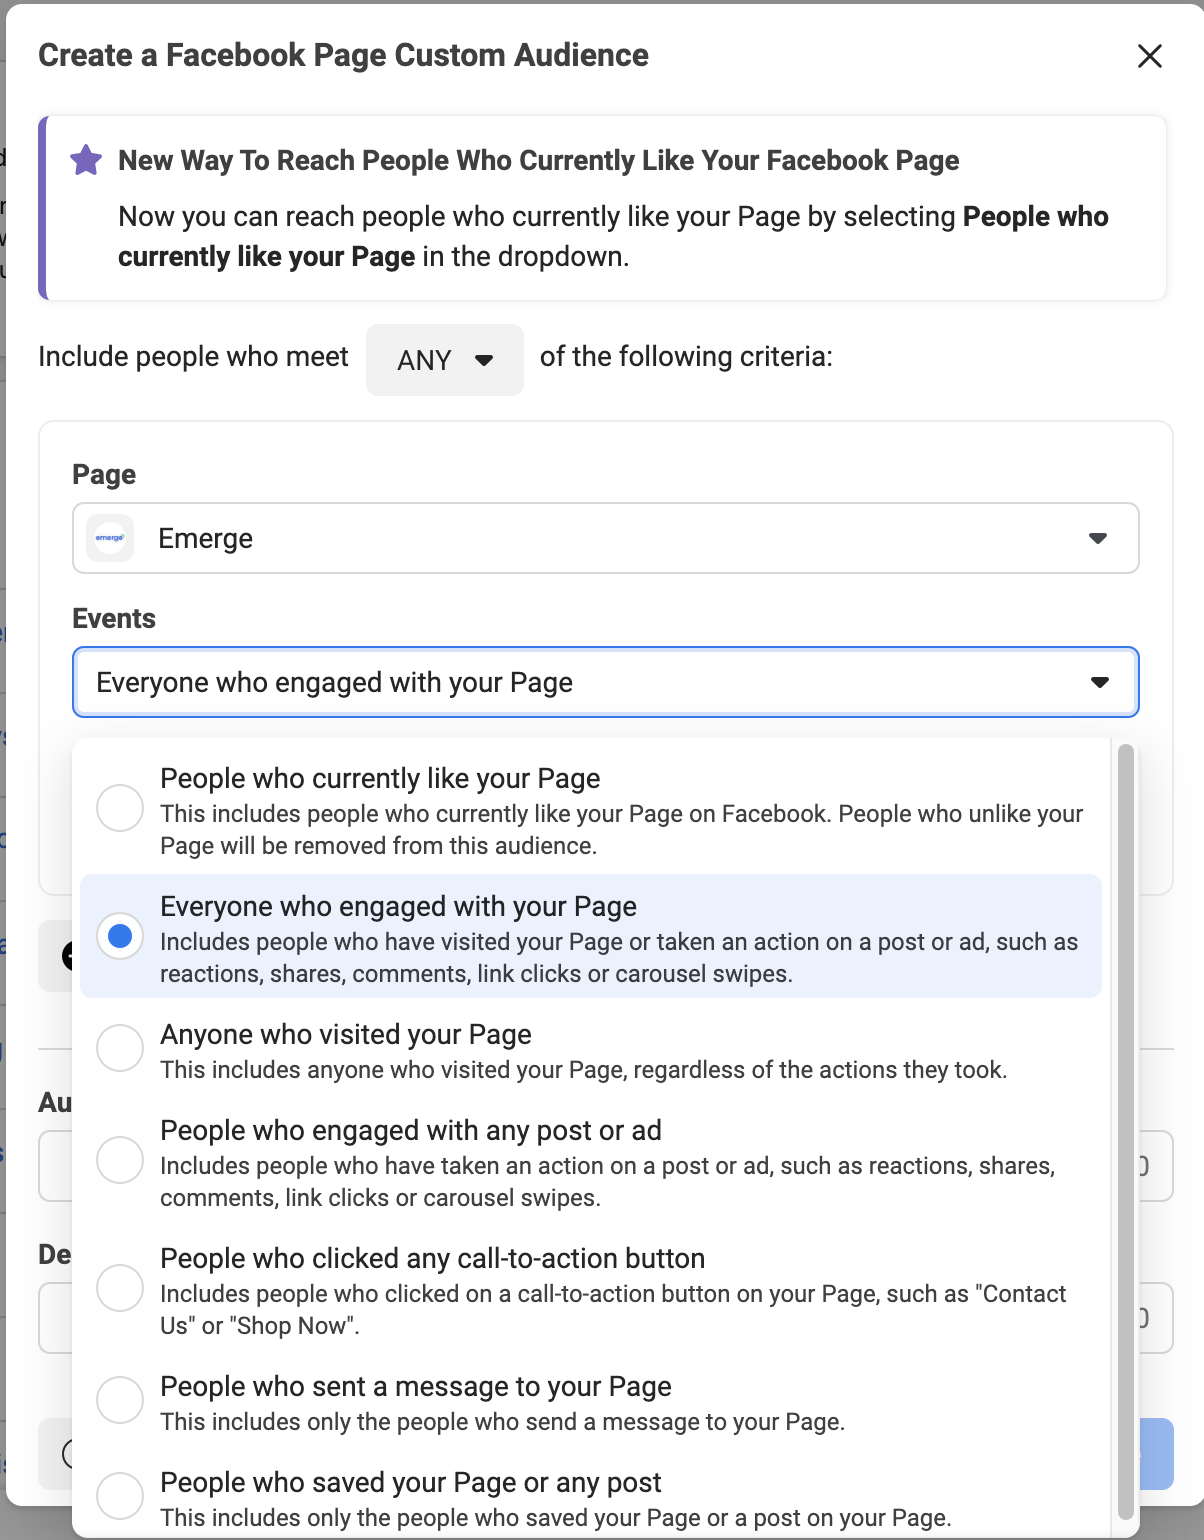Select People who engaged with any post or ad
The width and height of the screenshot is (1204, 1540).
point(591,1162)
